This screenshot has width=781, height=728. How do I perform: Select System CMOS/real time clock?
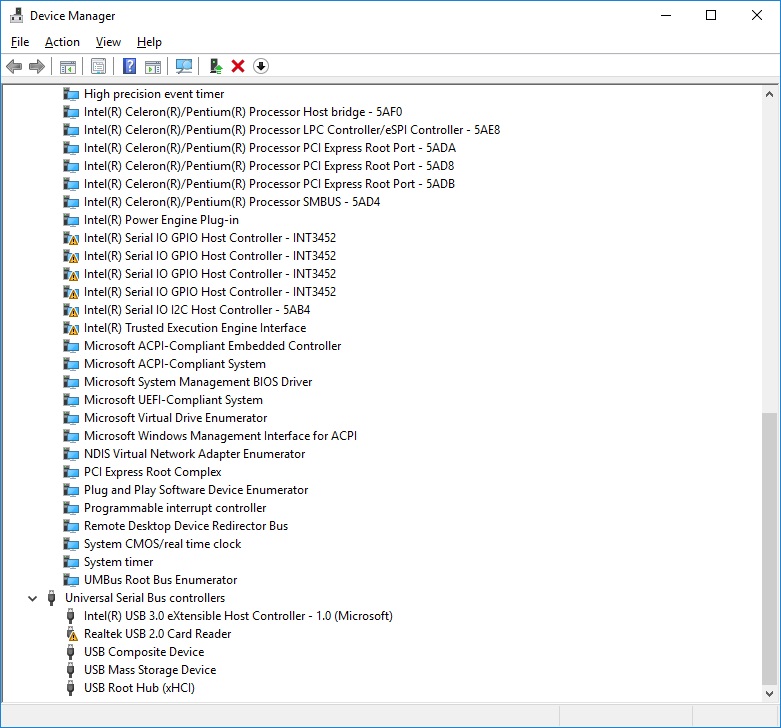pyautogui.click(x=163, y=544)
